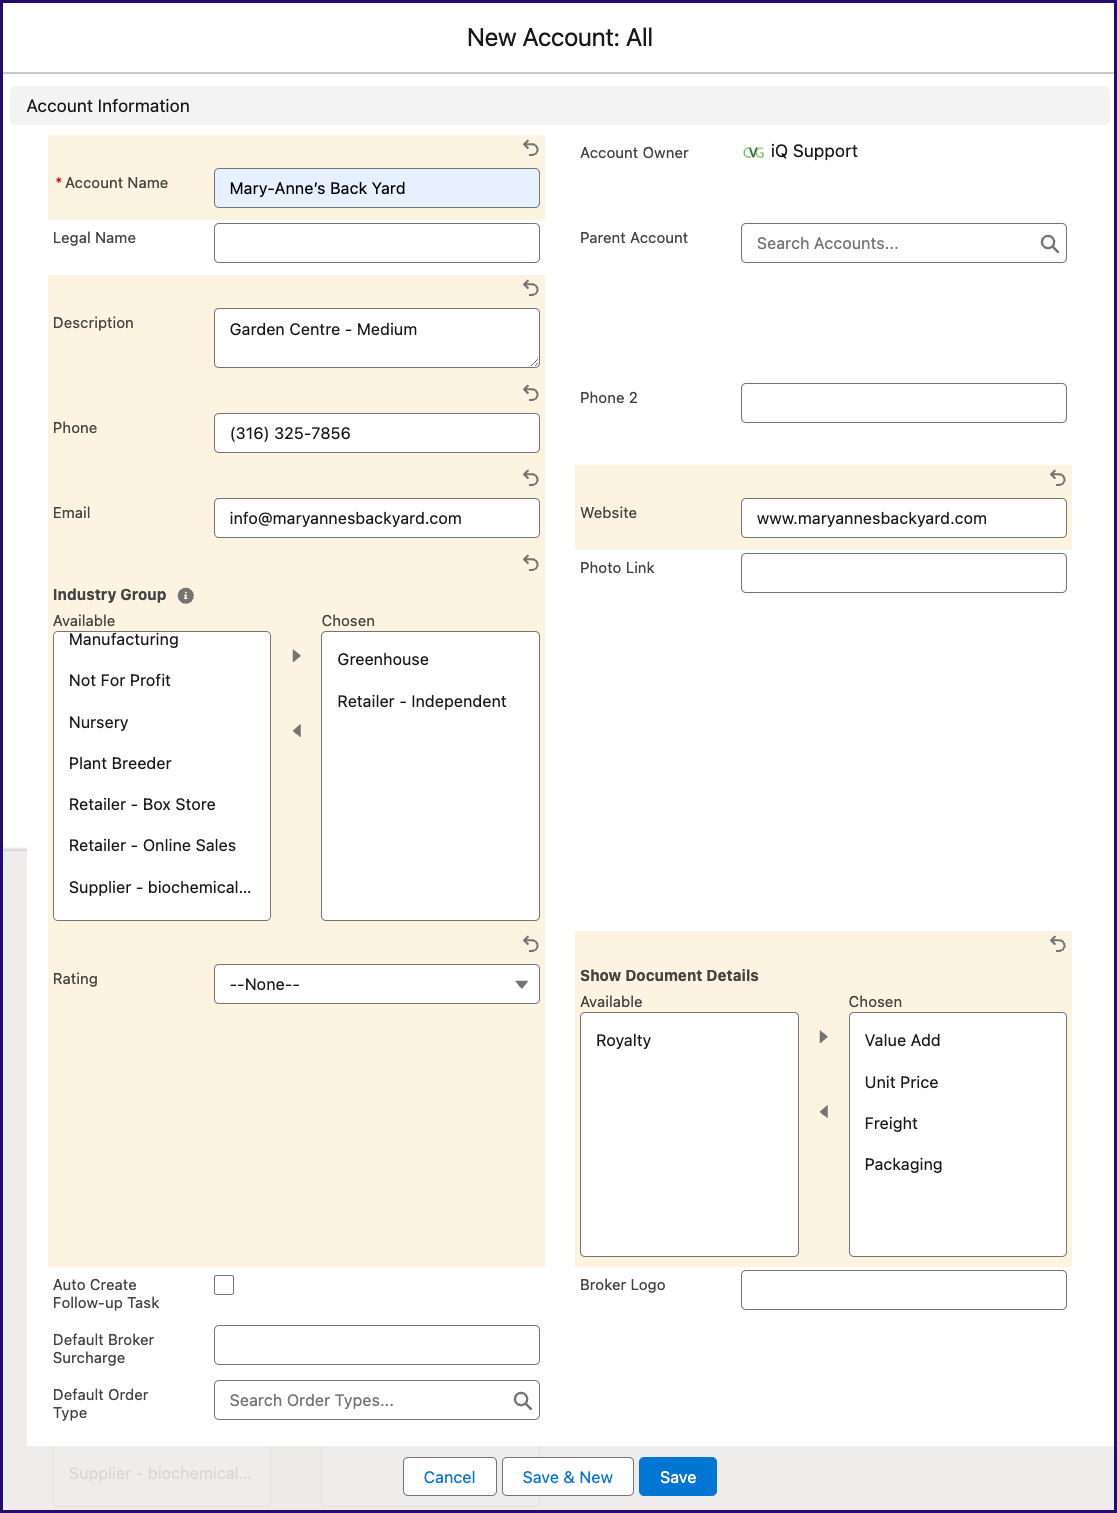Move Royalty to the Chosen document details
1117x1513 pixels.
tap(824, 1037)
